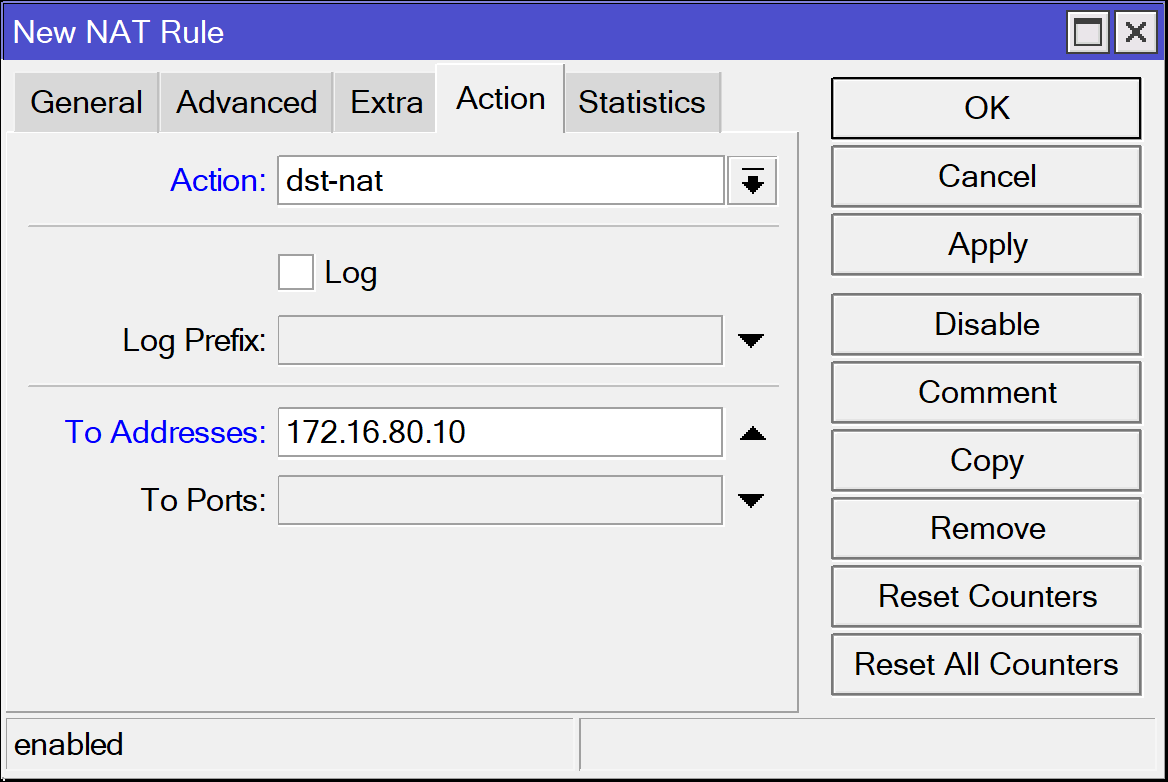Open the Advanced tab
Viewport: 1168px width, 782px height.
click(x=246, y=102)
